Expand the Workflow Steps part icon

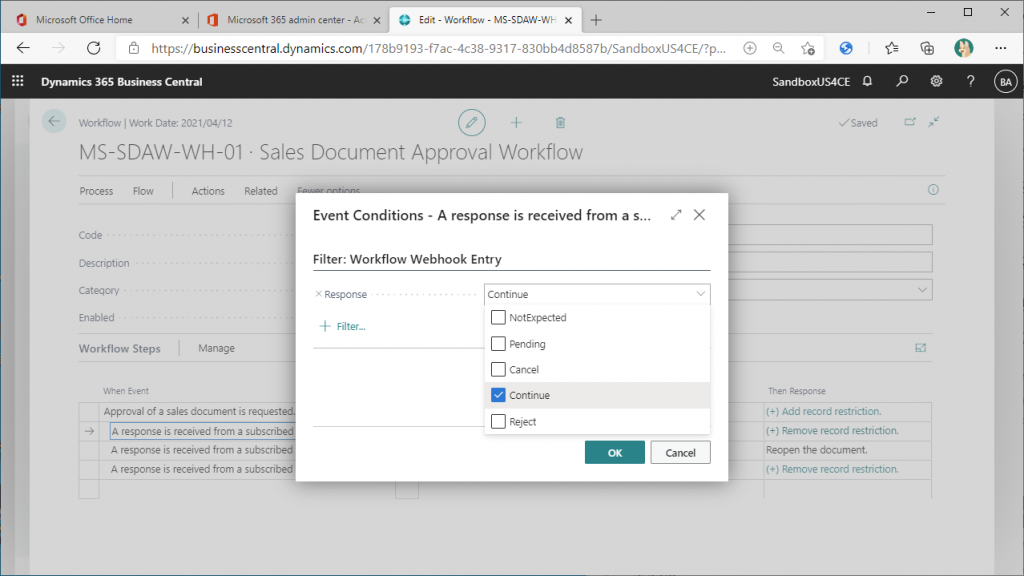point(921,348)
